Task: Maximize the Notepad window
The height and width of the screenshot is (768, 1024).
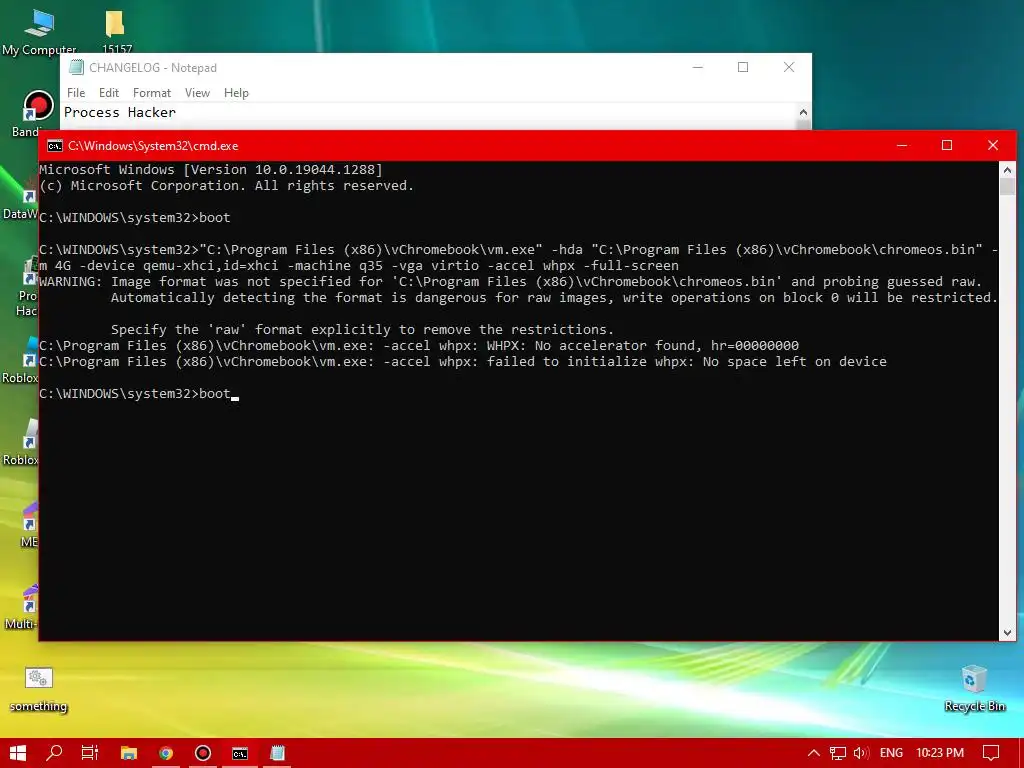Action: [743, 67]
